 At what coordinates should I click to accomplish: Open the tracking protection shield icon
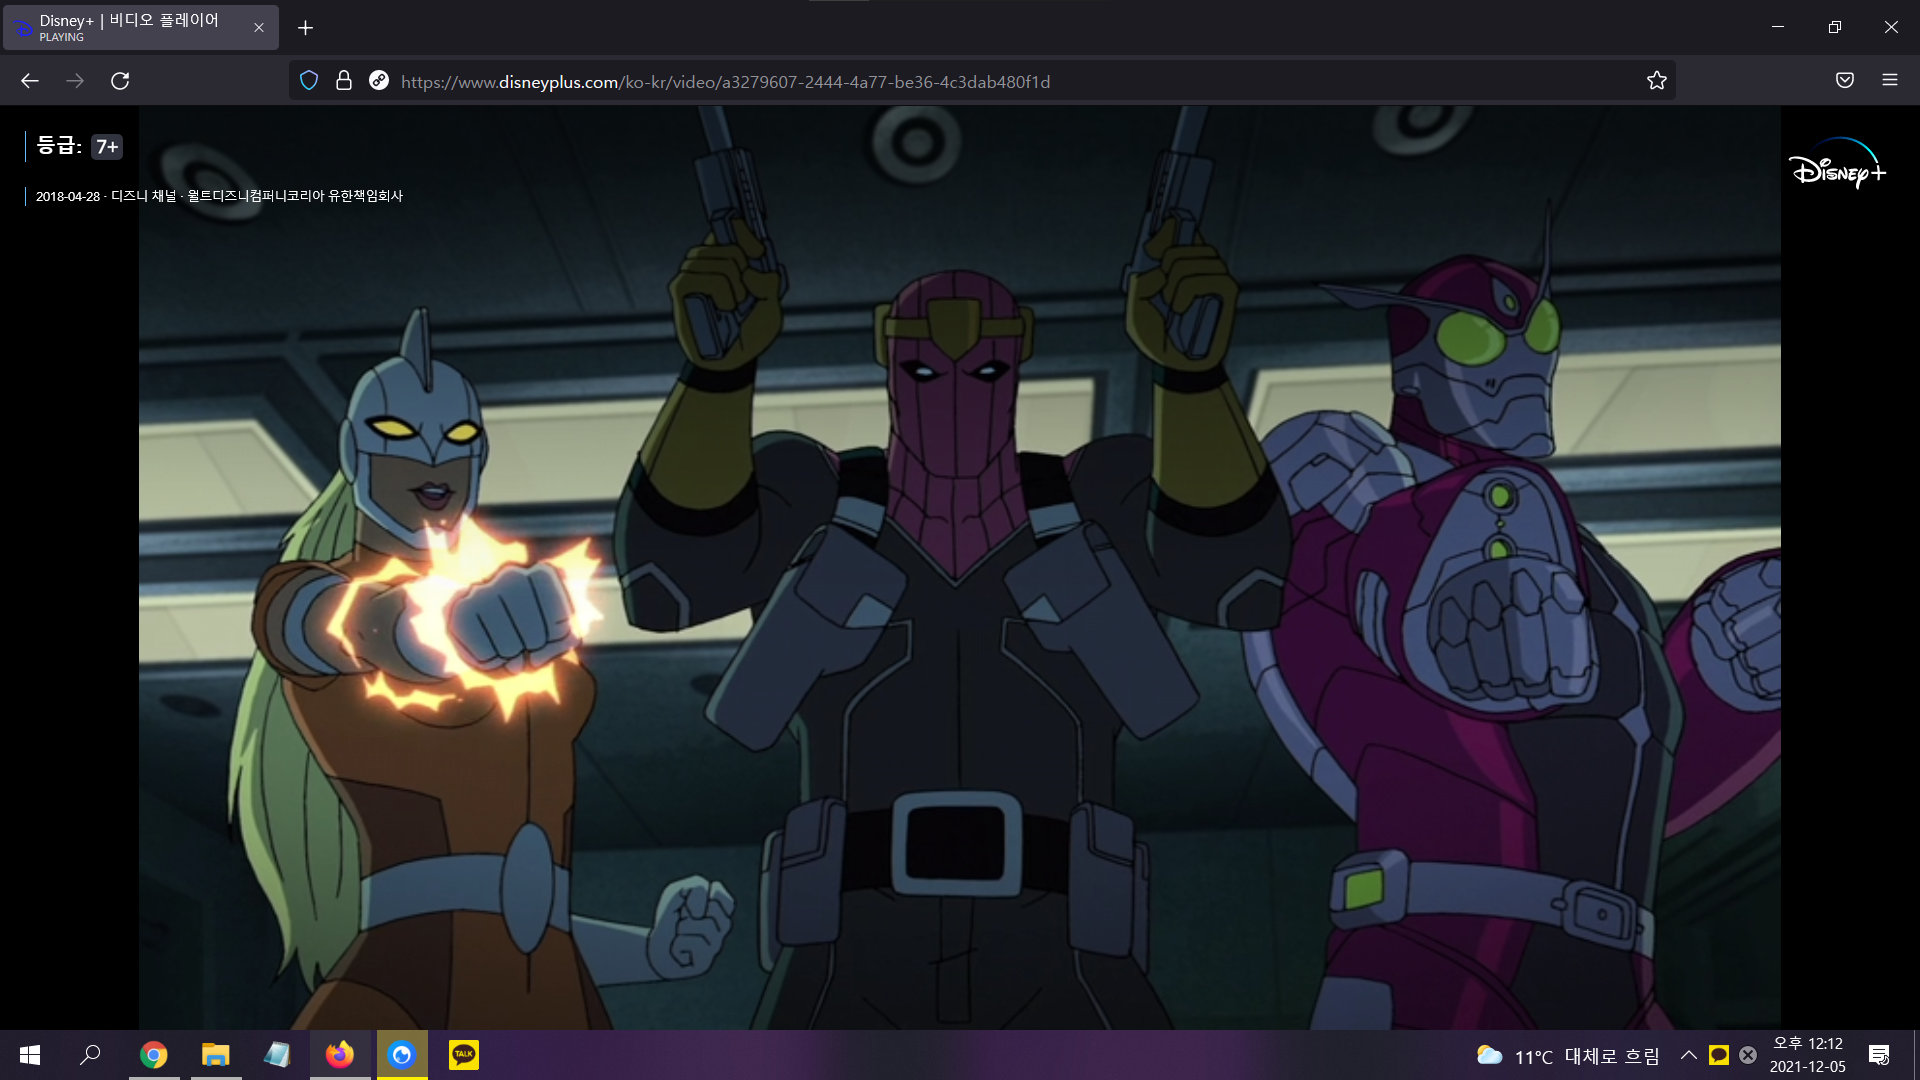309,81
